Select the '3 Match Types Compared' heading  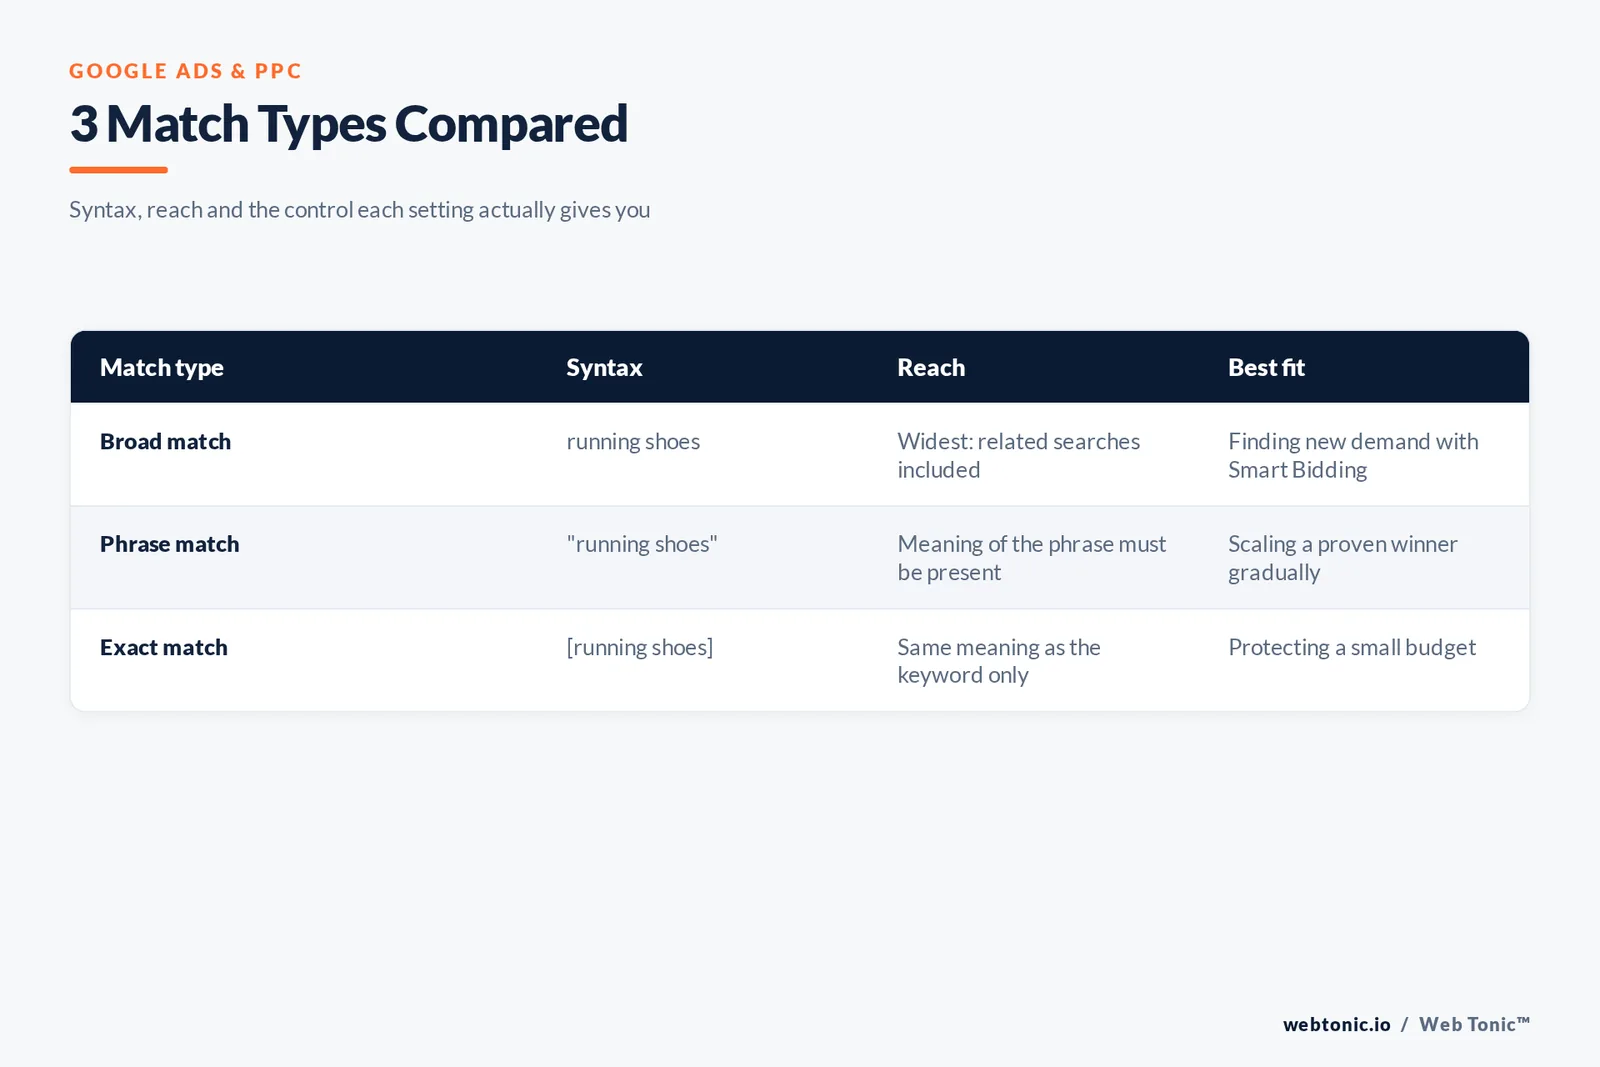coord(348,124)
